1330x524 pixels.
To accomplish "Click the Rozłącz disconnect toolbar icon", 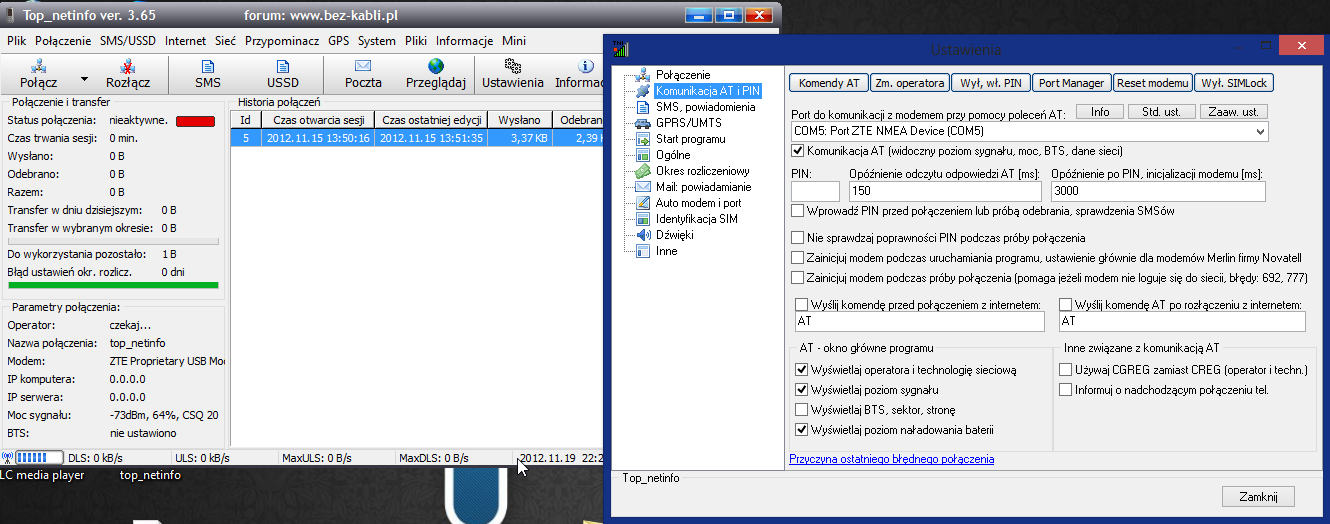I will (128, 67).
